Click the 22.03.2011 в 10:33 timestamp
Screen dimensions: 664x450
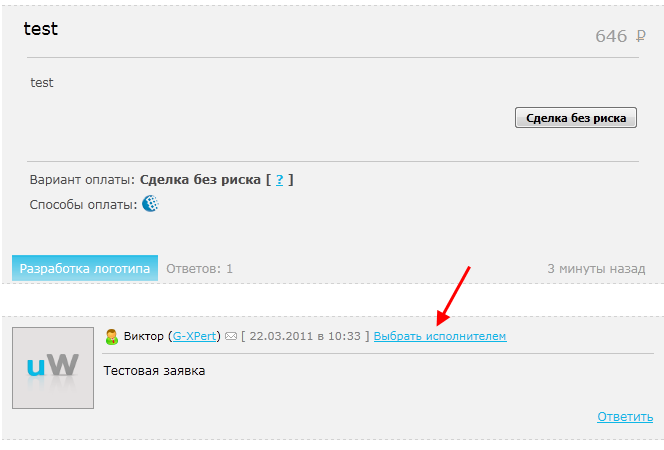(x=304, y=337)
